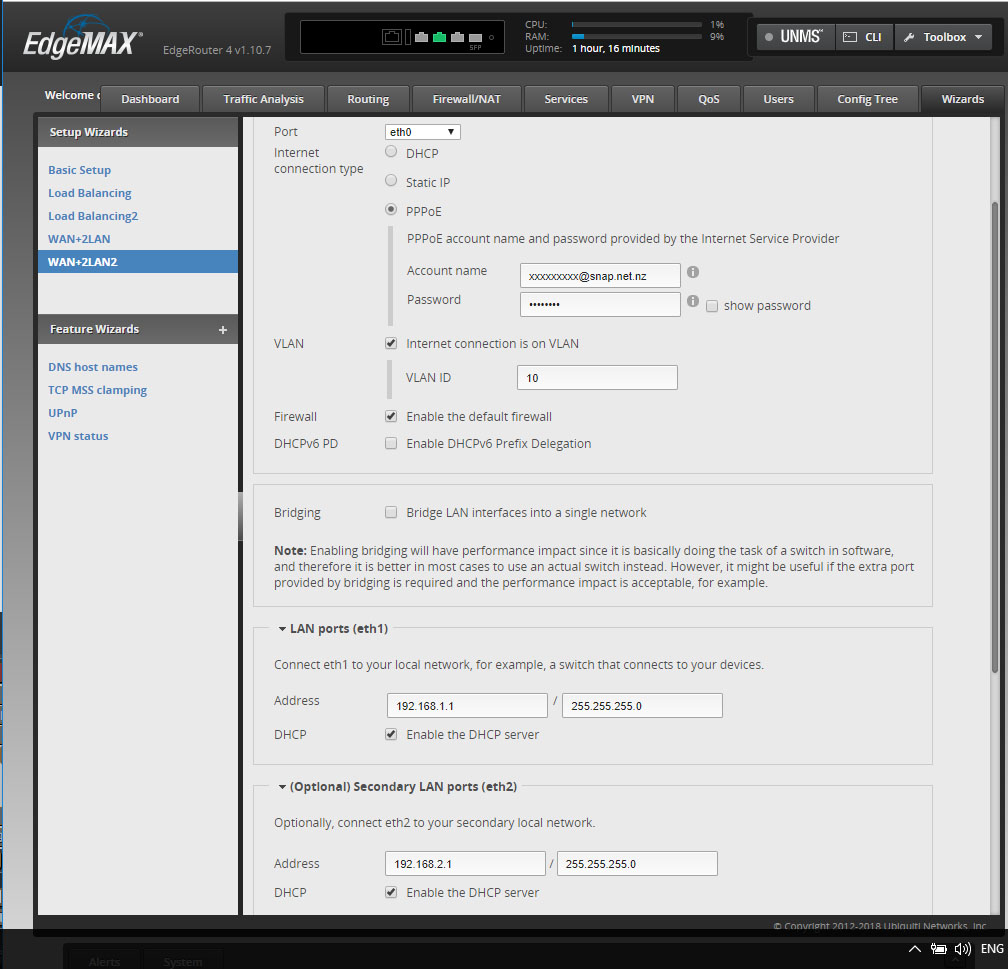Switch to the Config Tree tab
Image resolution: width=1008 pixels, height=969 pixels.
coord(867,99)
